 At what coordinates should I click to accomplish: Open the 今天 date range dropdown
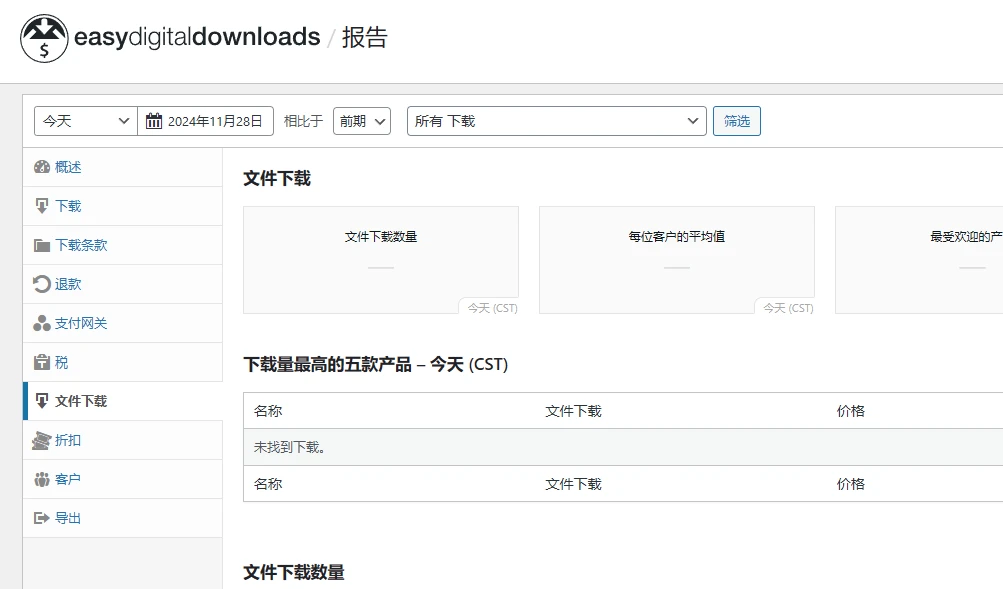84,120
